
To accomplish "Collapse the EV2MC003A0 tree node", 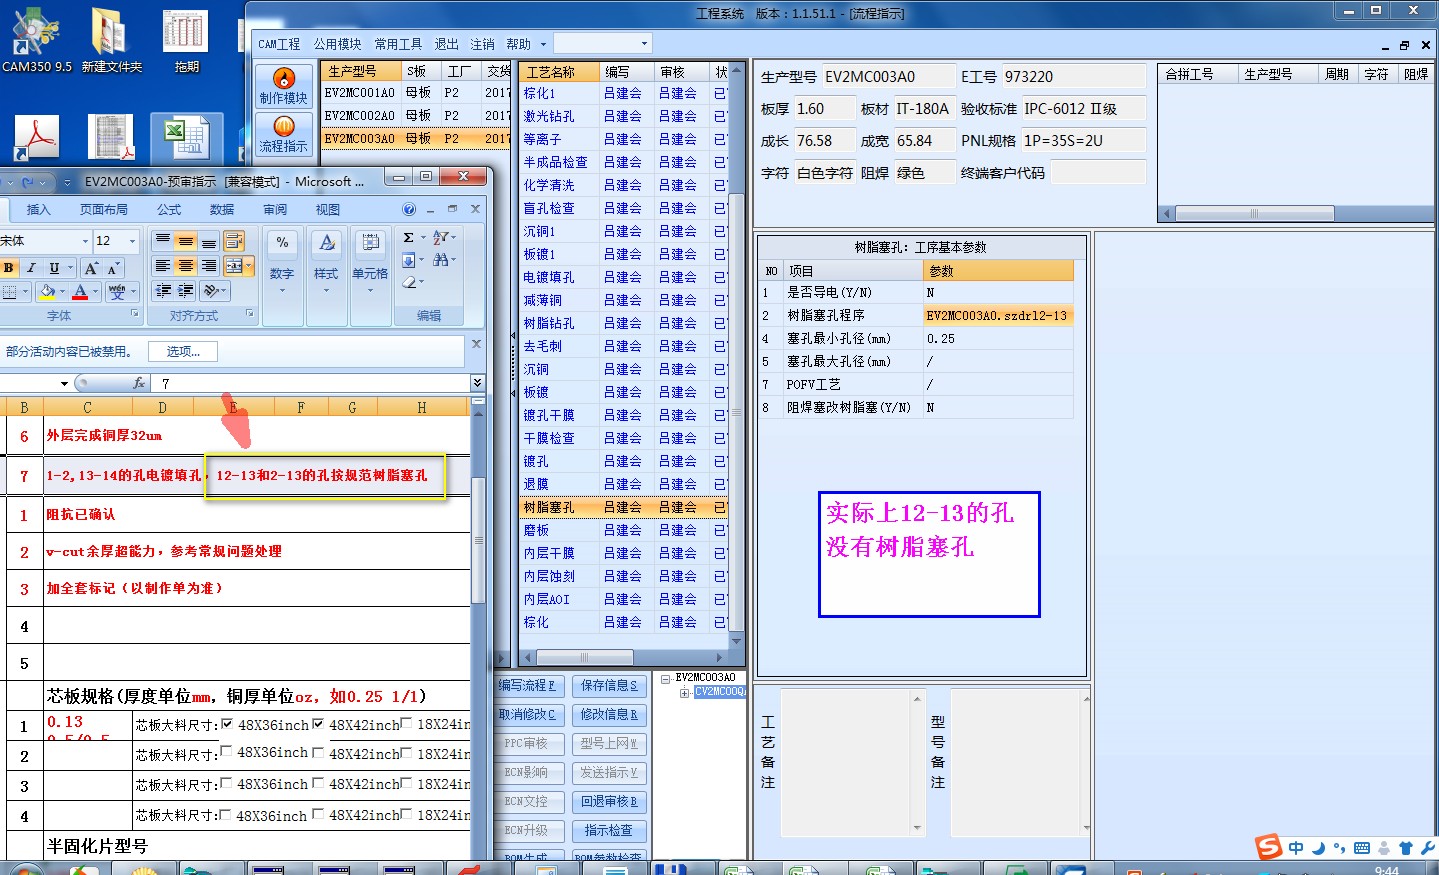I will pyautogui.click(x=665, y=678).
